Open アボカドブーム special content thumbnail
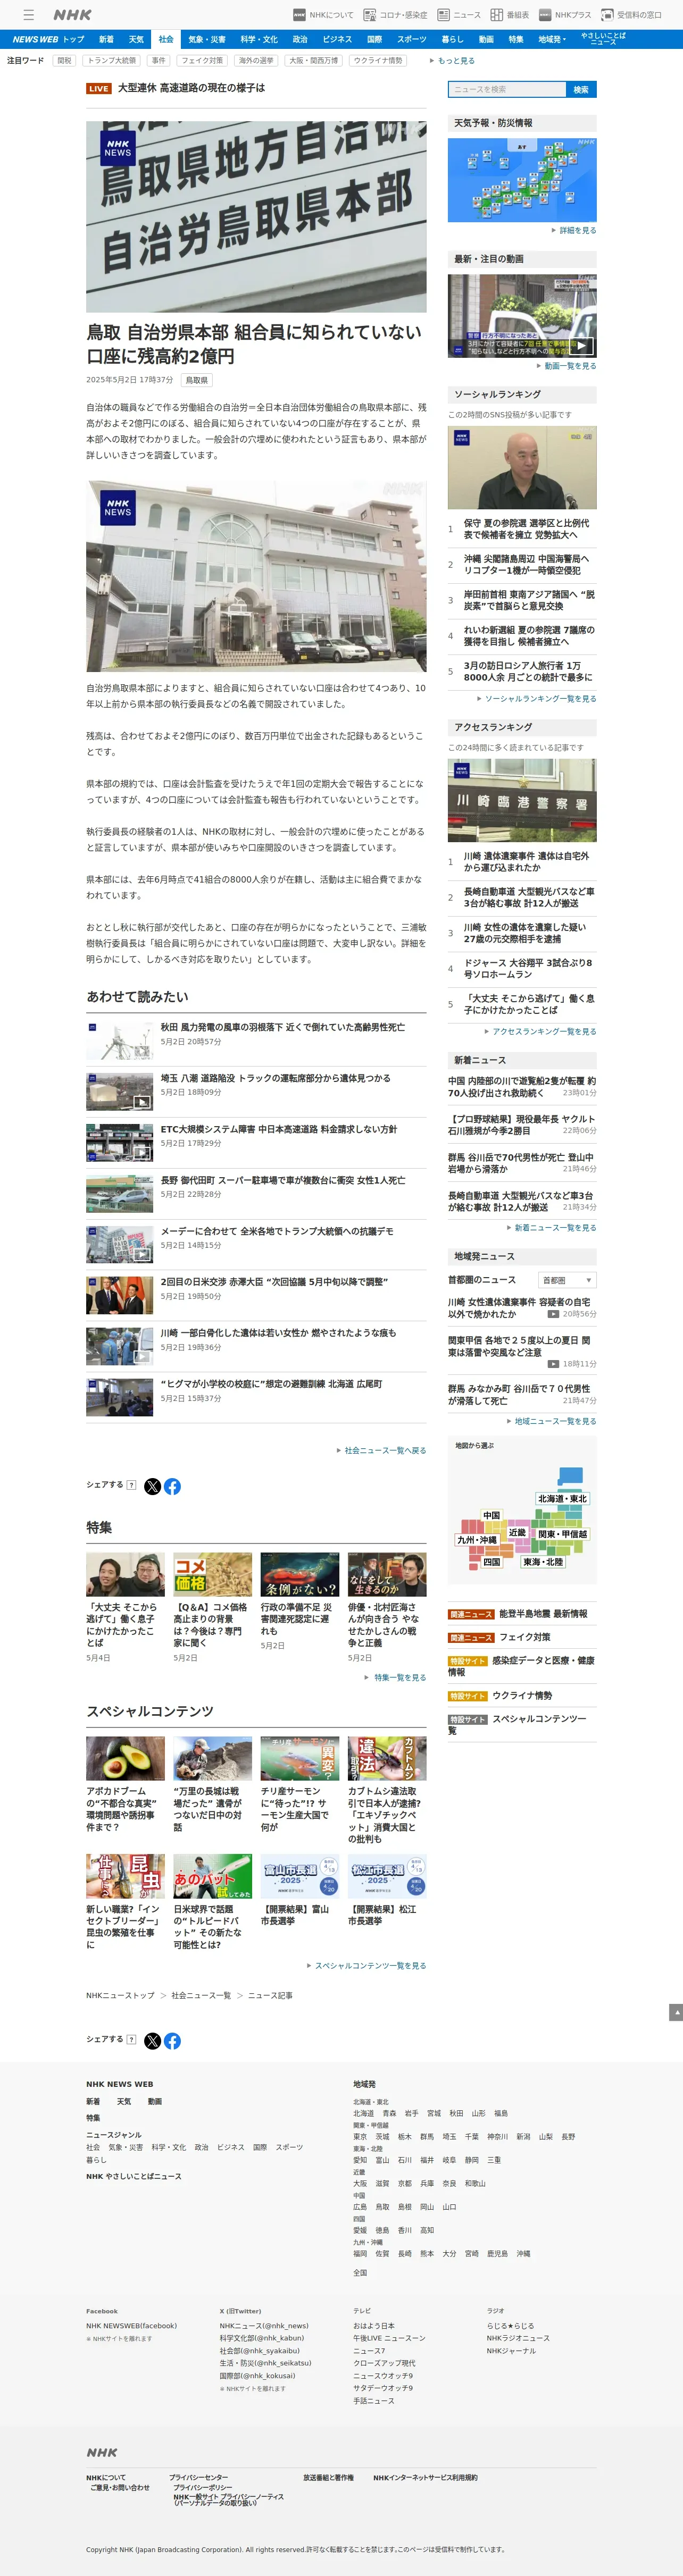The image size is (683, 2576). 125,1758
